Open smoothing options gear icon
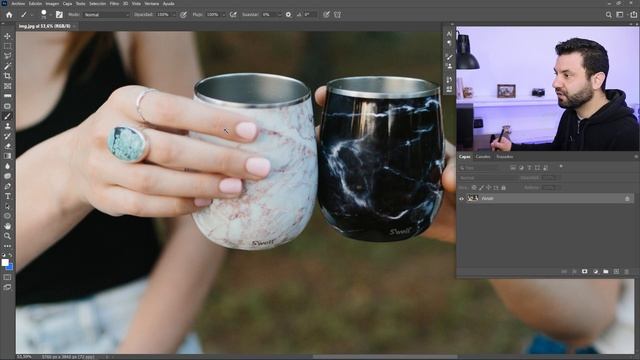Screen dimensions: 640x360 (x=289, y=15)
